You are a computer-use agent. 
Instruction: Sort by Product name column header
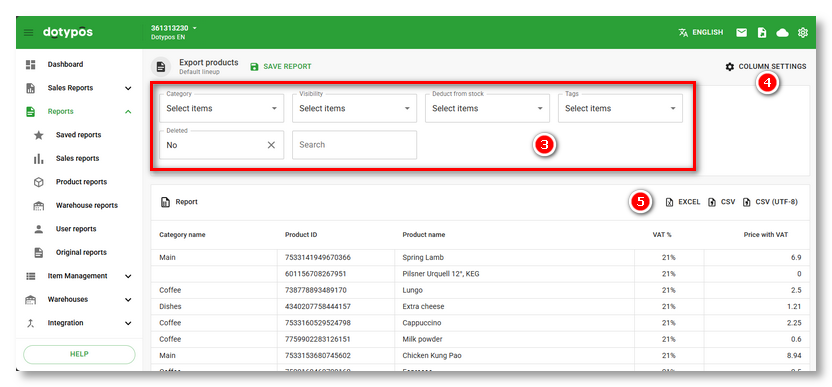point(423,235)
